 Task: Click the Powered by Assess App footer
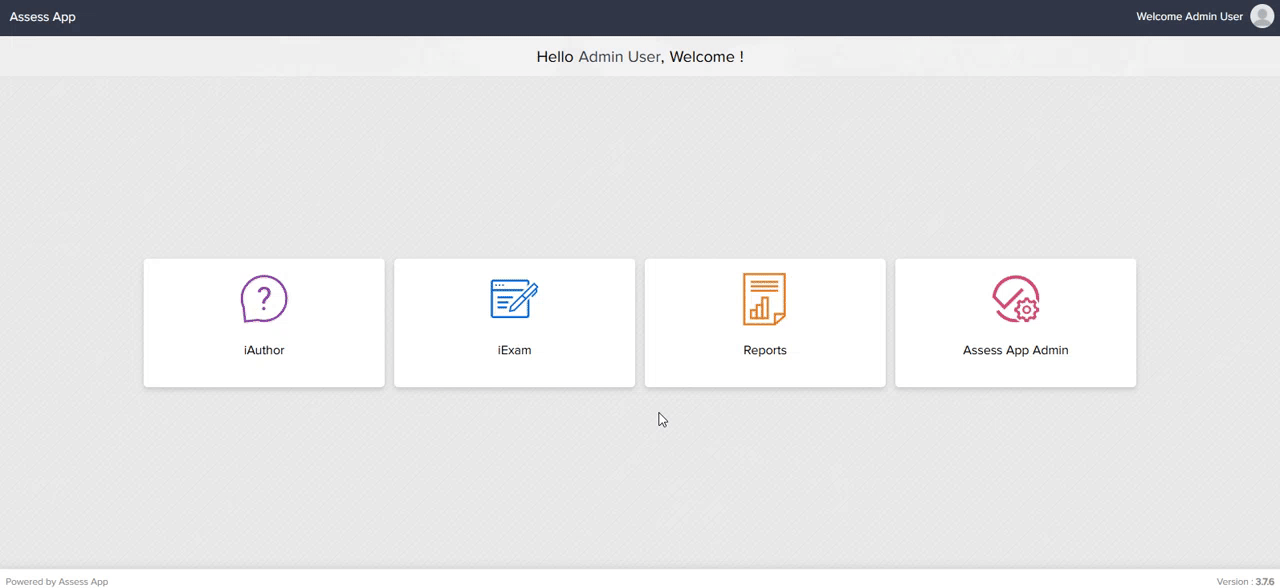[x=57, y=581]
